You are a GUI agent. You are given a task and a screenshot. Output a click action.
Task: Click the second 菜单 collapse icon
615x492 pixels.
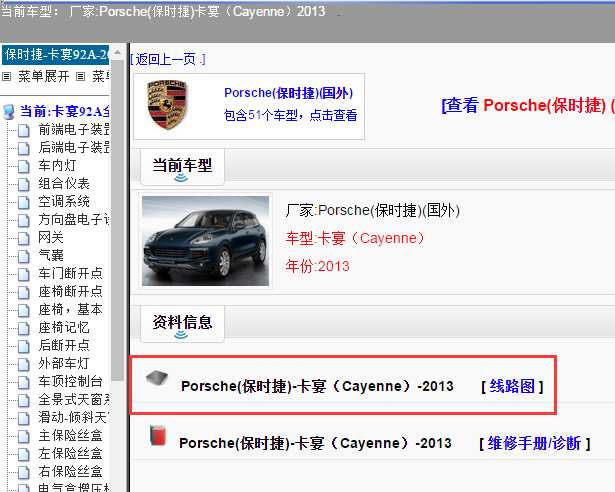80,77
